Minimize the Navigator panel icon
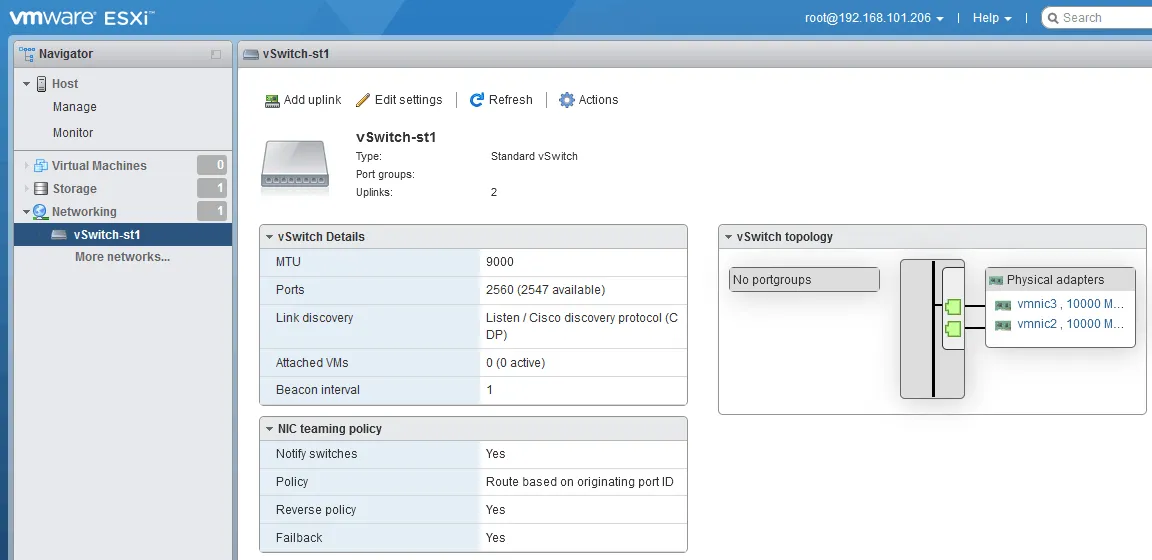 tap(216, 54)
